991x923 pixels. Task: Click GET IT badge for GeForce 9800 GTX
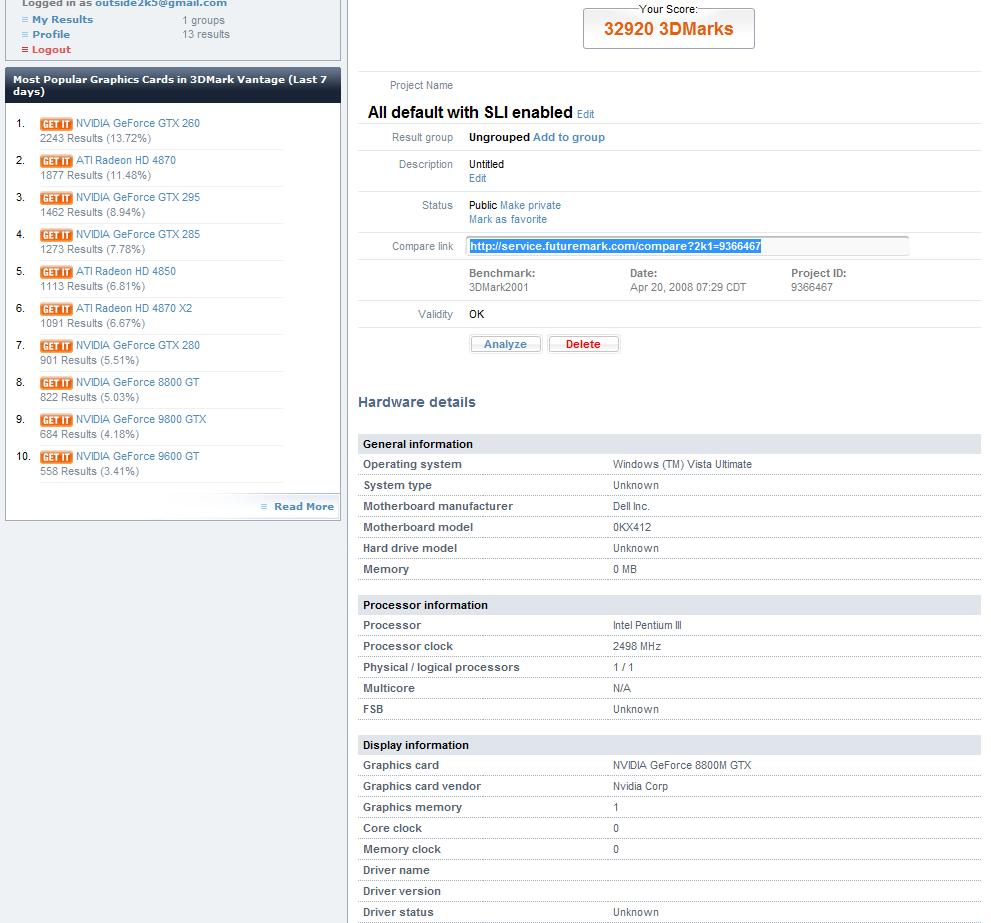point(56,420)
